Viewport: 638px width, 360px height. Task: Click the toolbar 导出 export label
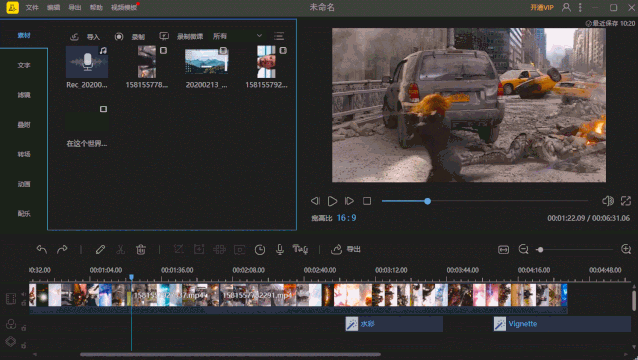tap(353, 249)
